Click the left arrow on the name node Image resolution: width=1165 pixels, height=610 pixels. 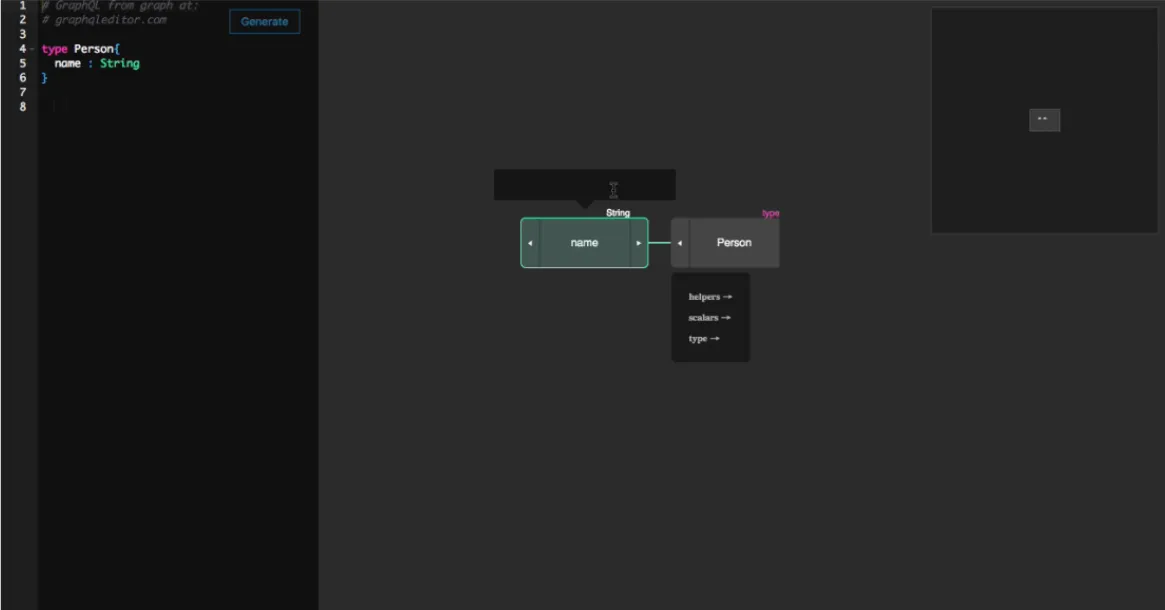click(x=529, y=243)
